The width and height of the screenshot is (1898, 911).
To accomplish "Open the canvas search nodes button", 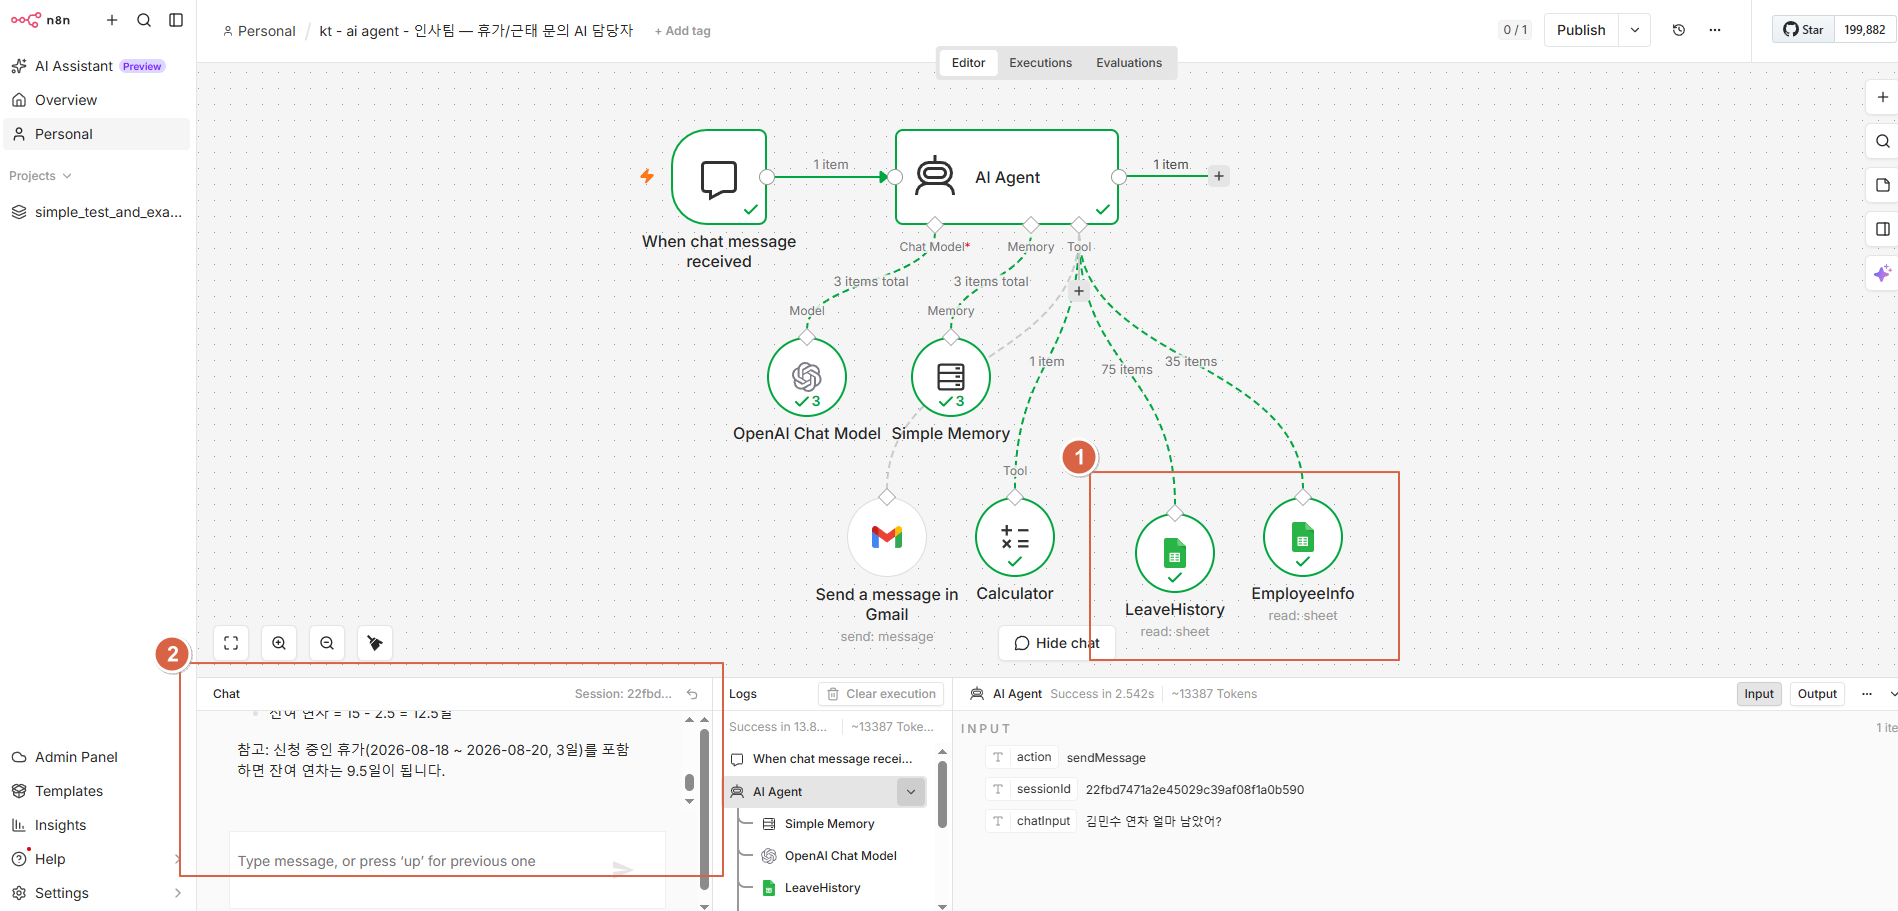I will pyautogui.click(x=1882, y=141).
